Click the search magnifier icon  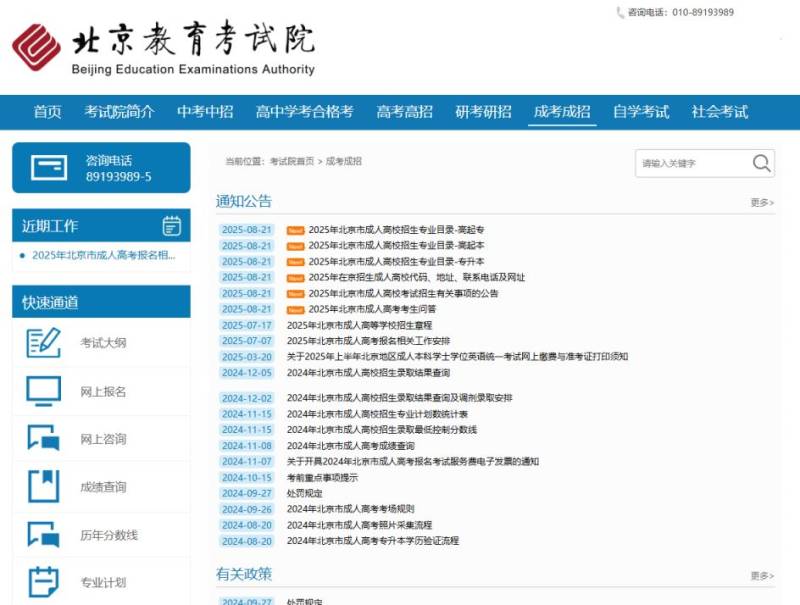pos(761,163)
